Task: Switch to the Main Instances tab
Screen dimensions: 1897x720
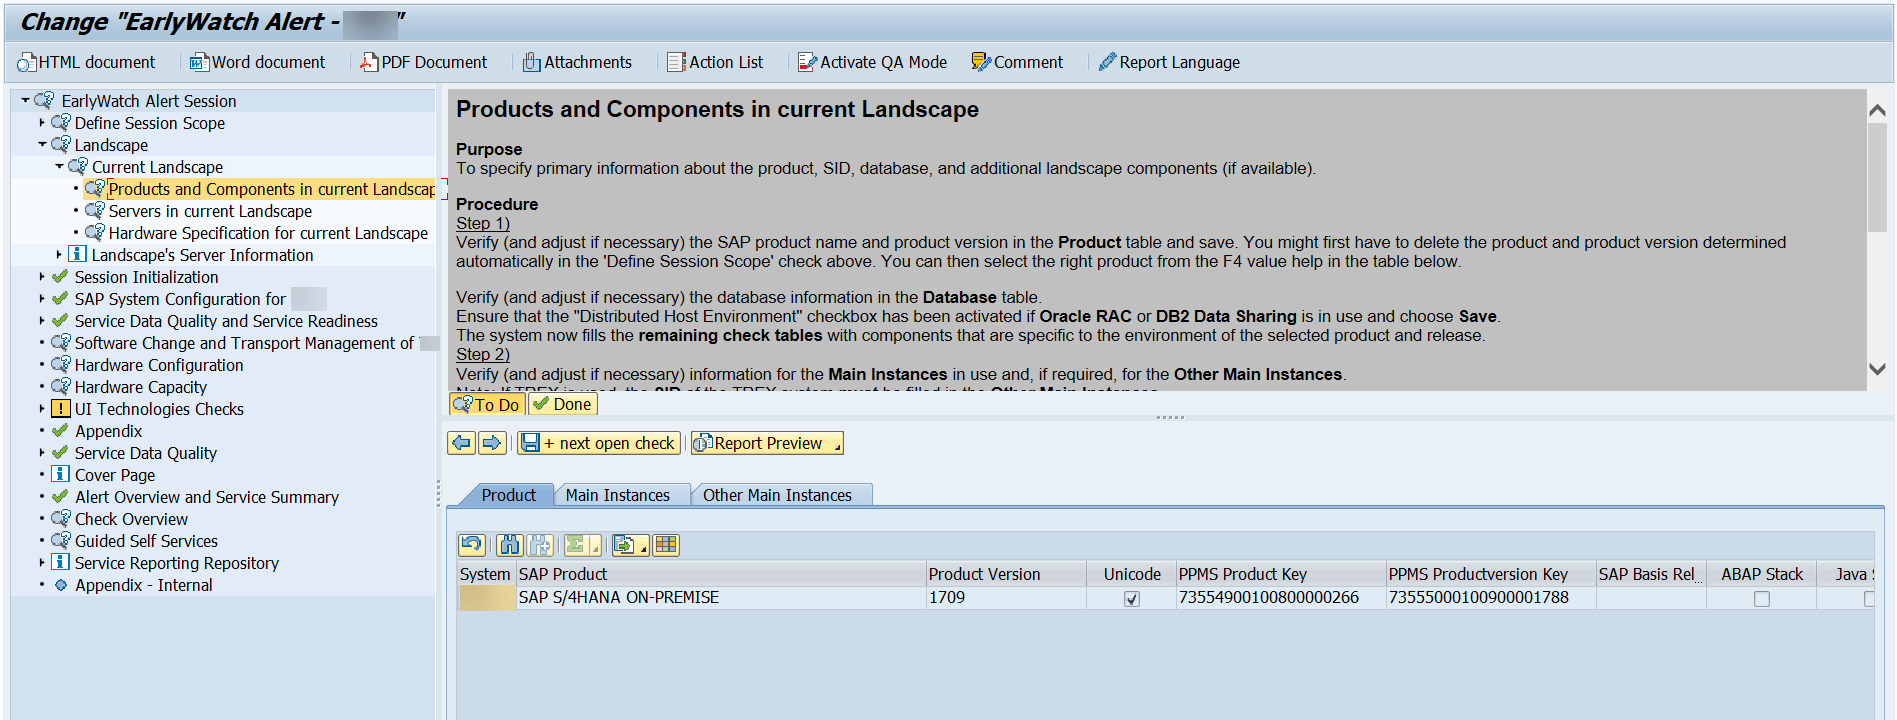Action: coord(618,495)
